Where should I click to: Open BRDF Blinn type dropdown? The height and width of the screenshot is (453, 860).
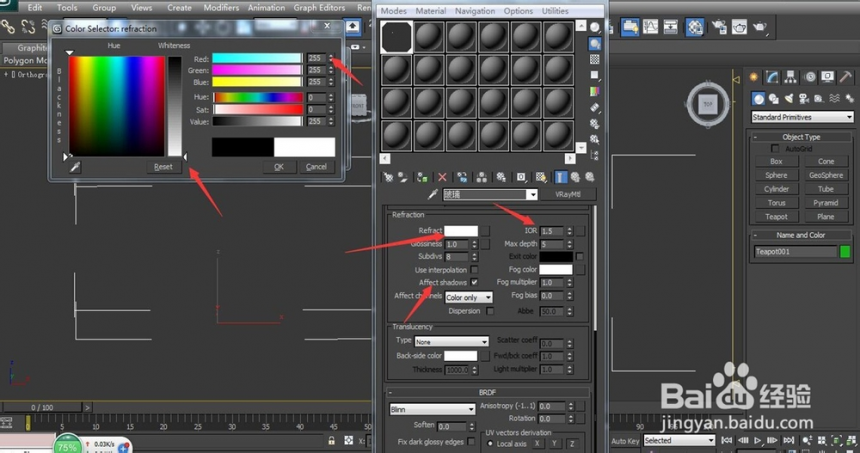coord(432,410)
